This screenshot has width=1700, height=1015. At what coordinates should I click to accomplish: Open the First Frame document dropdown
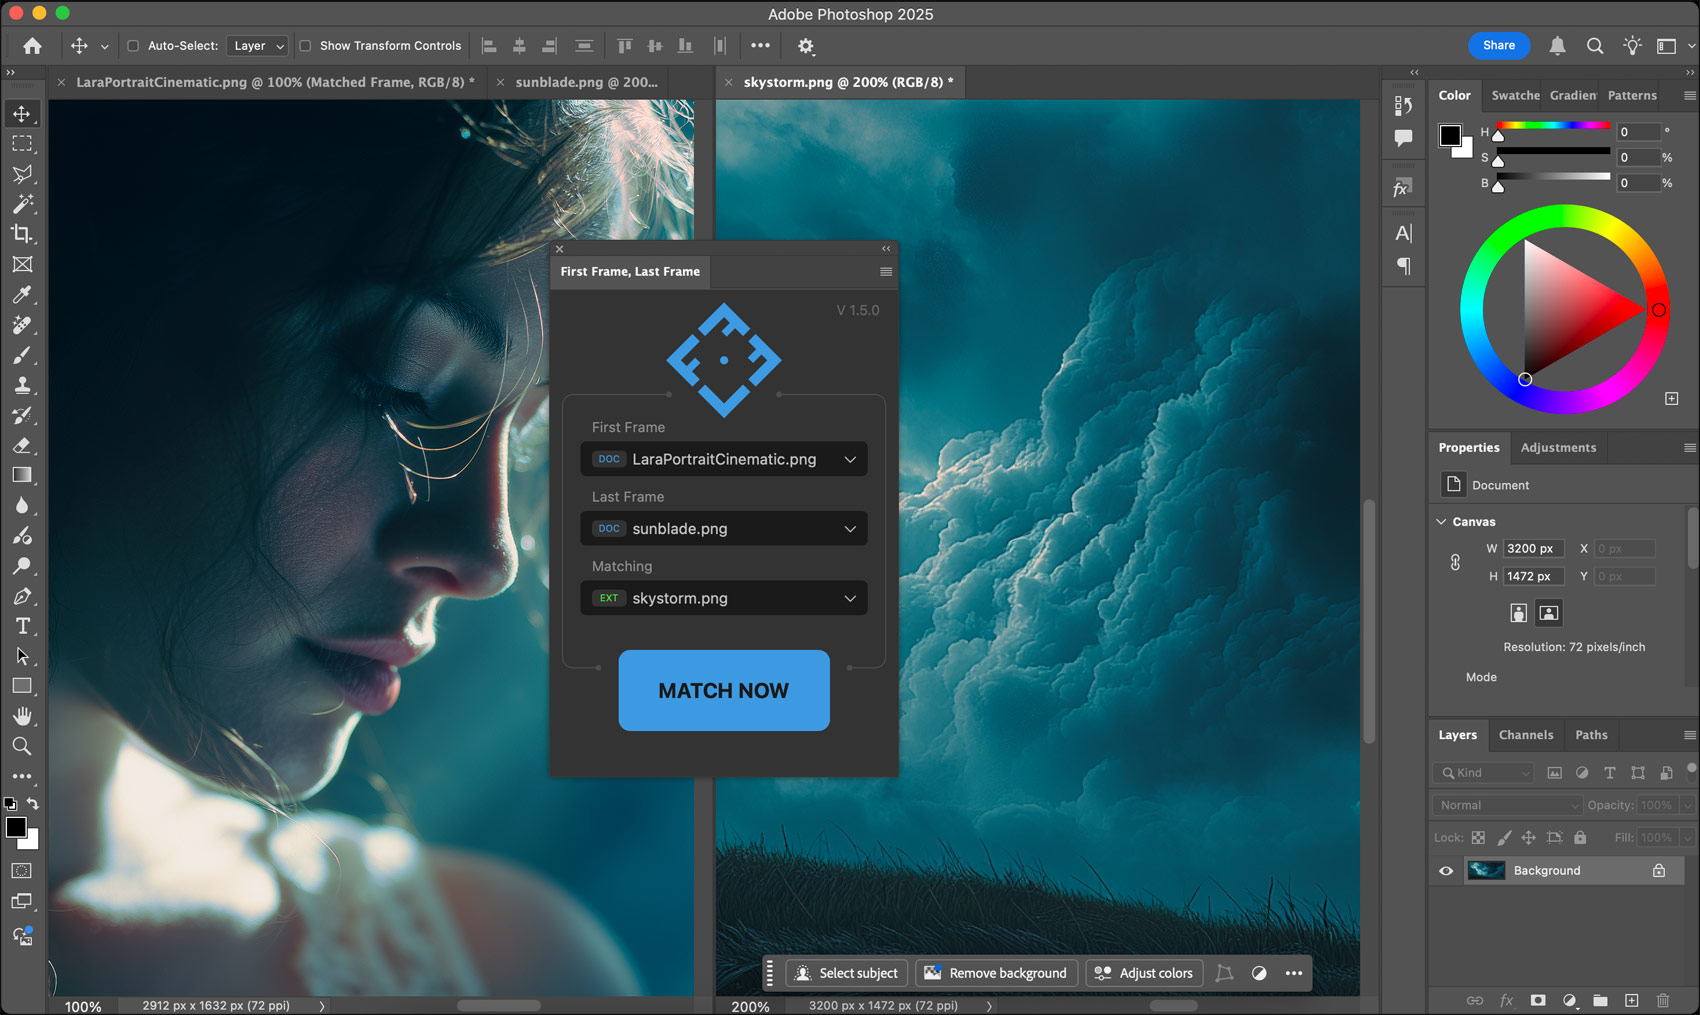pyautogui.click(x=723, y=459)
